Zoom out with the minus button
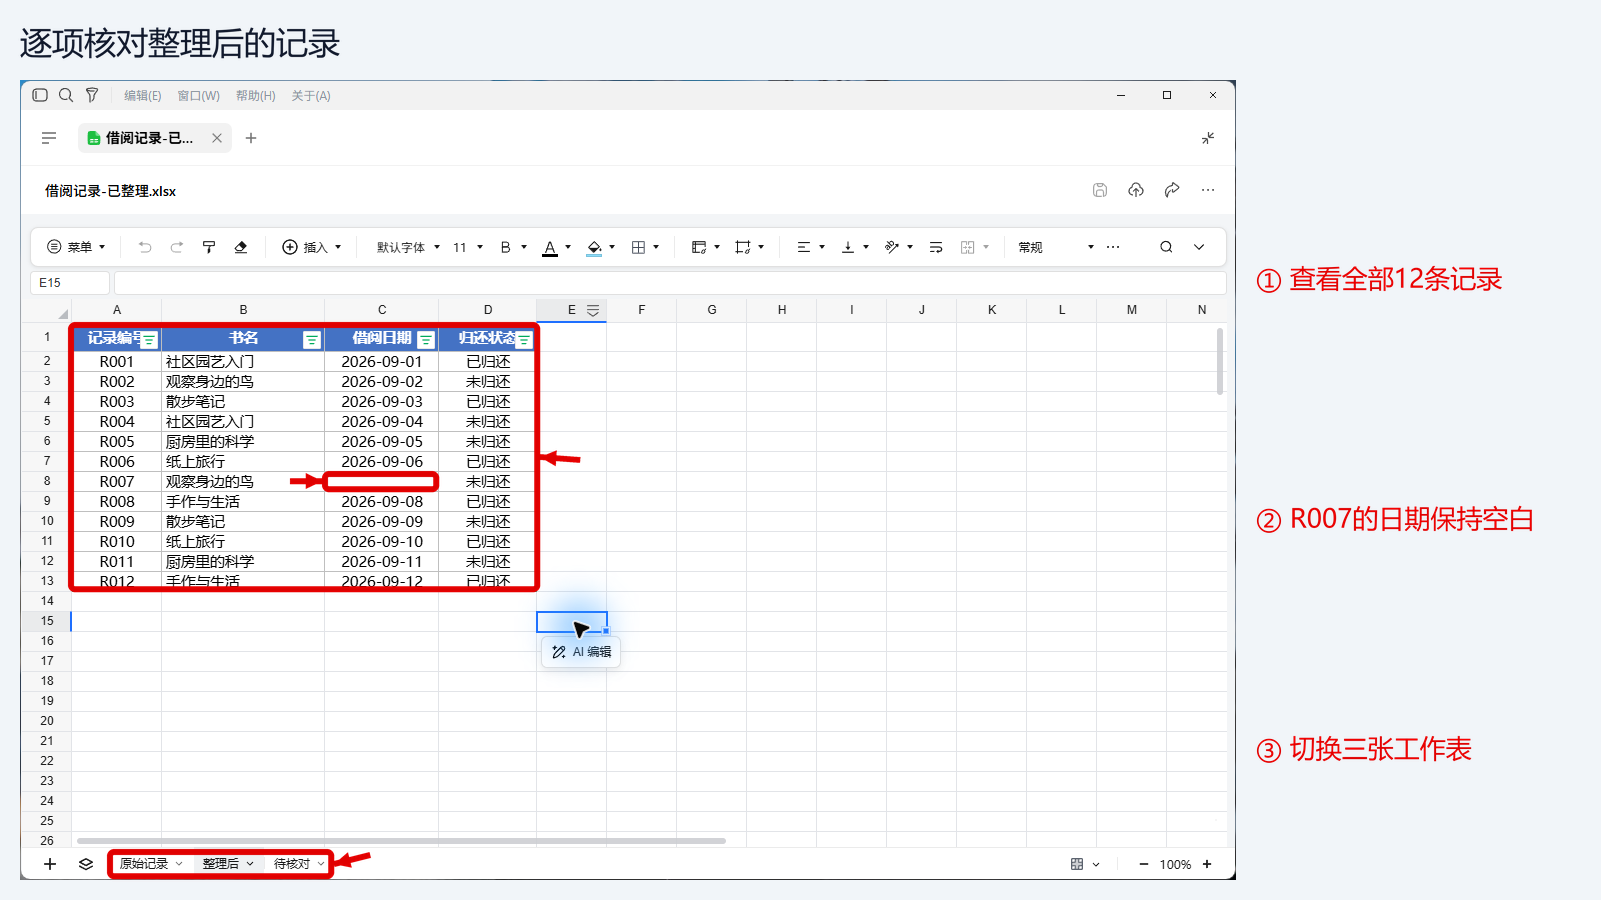Screen dimensions: 1601x900 coord(1144,864)
